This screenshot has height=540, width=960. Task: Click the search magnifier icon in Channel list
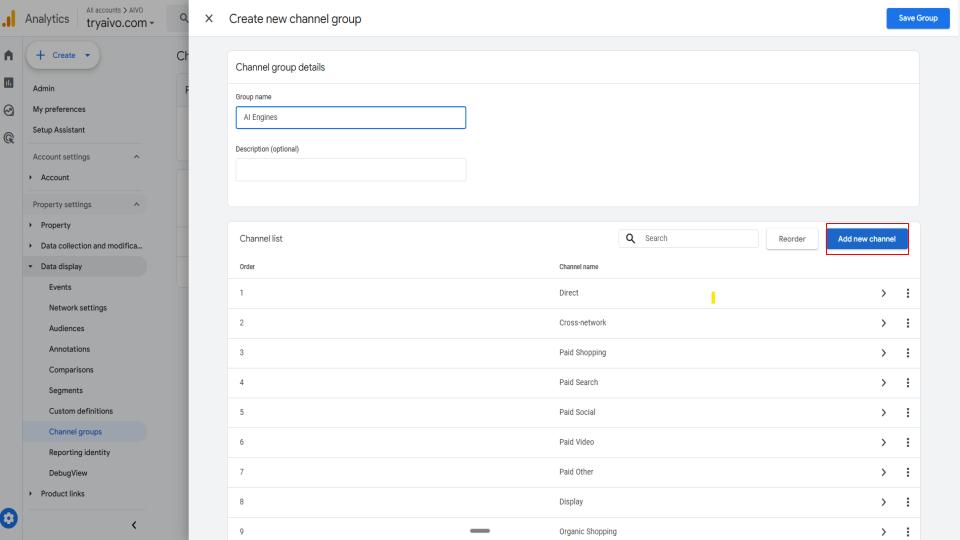630,238
